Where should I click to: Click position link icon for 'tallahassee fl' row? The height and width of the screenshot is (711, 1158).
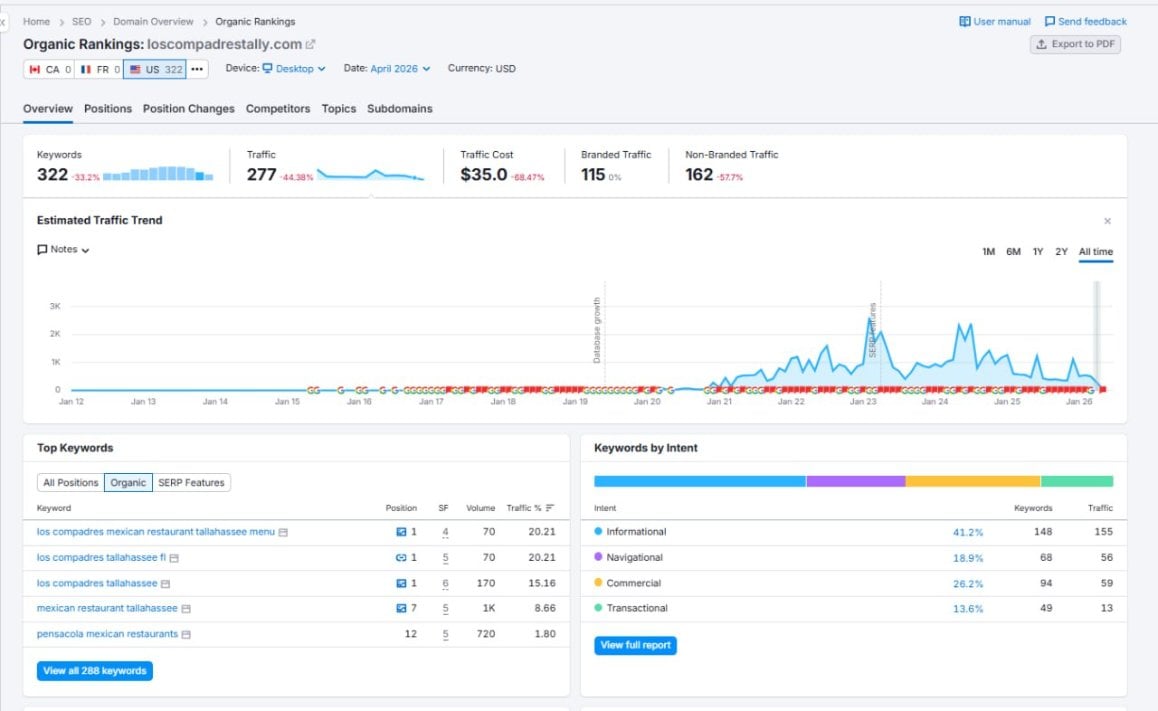click(x=401, y=557)
